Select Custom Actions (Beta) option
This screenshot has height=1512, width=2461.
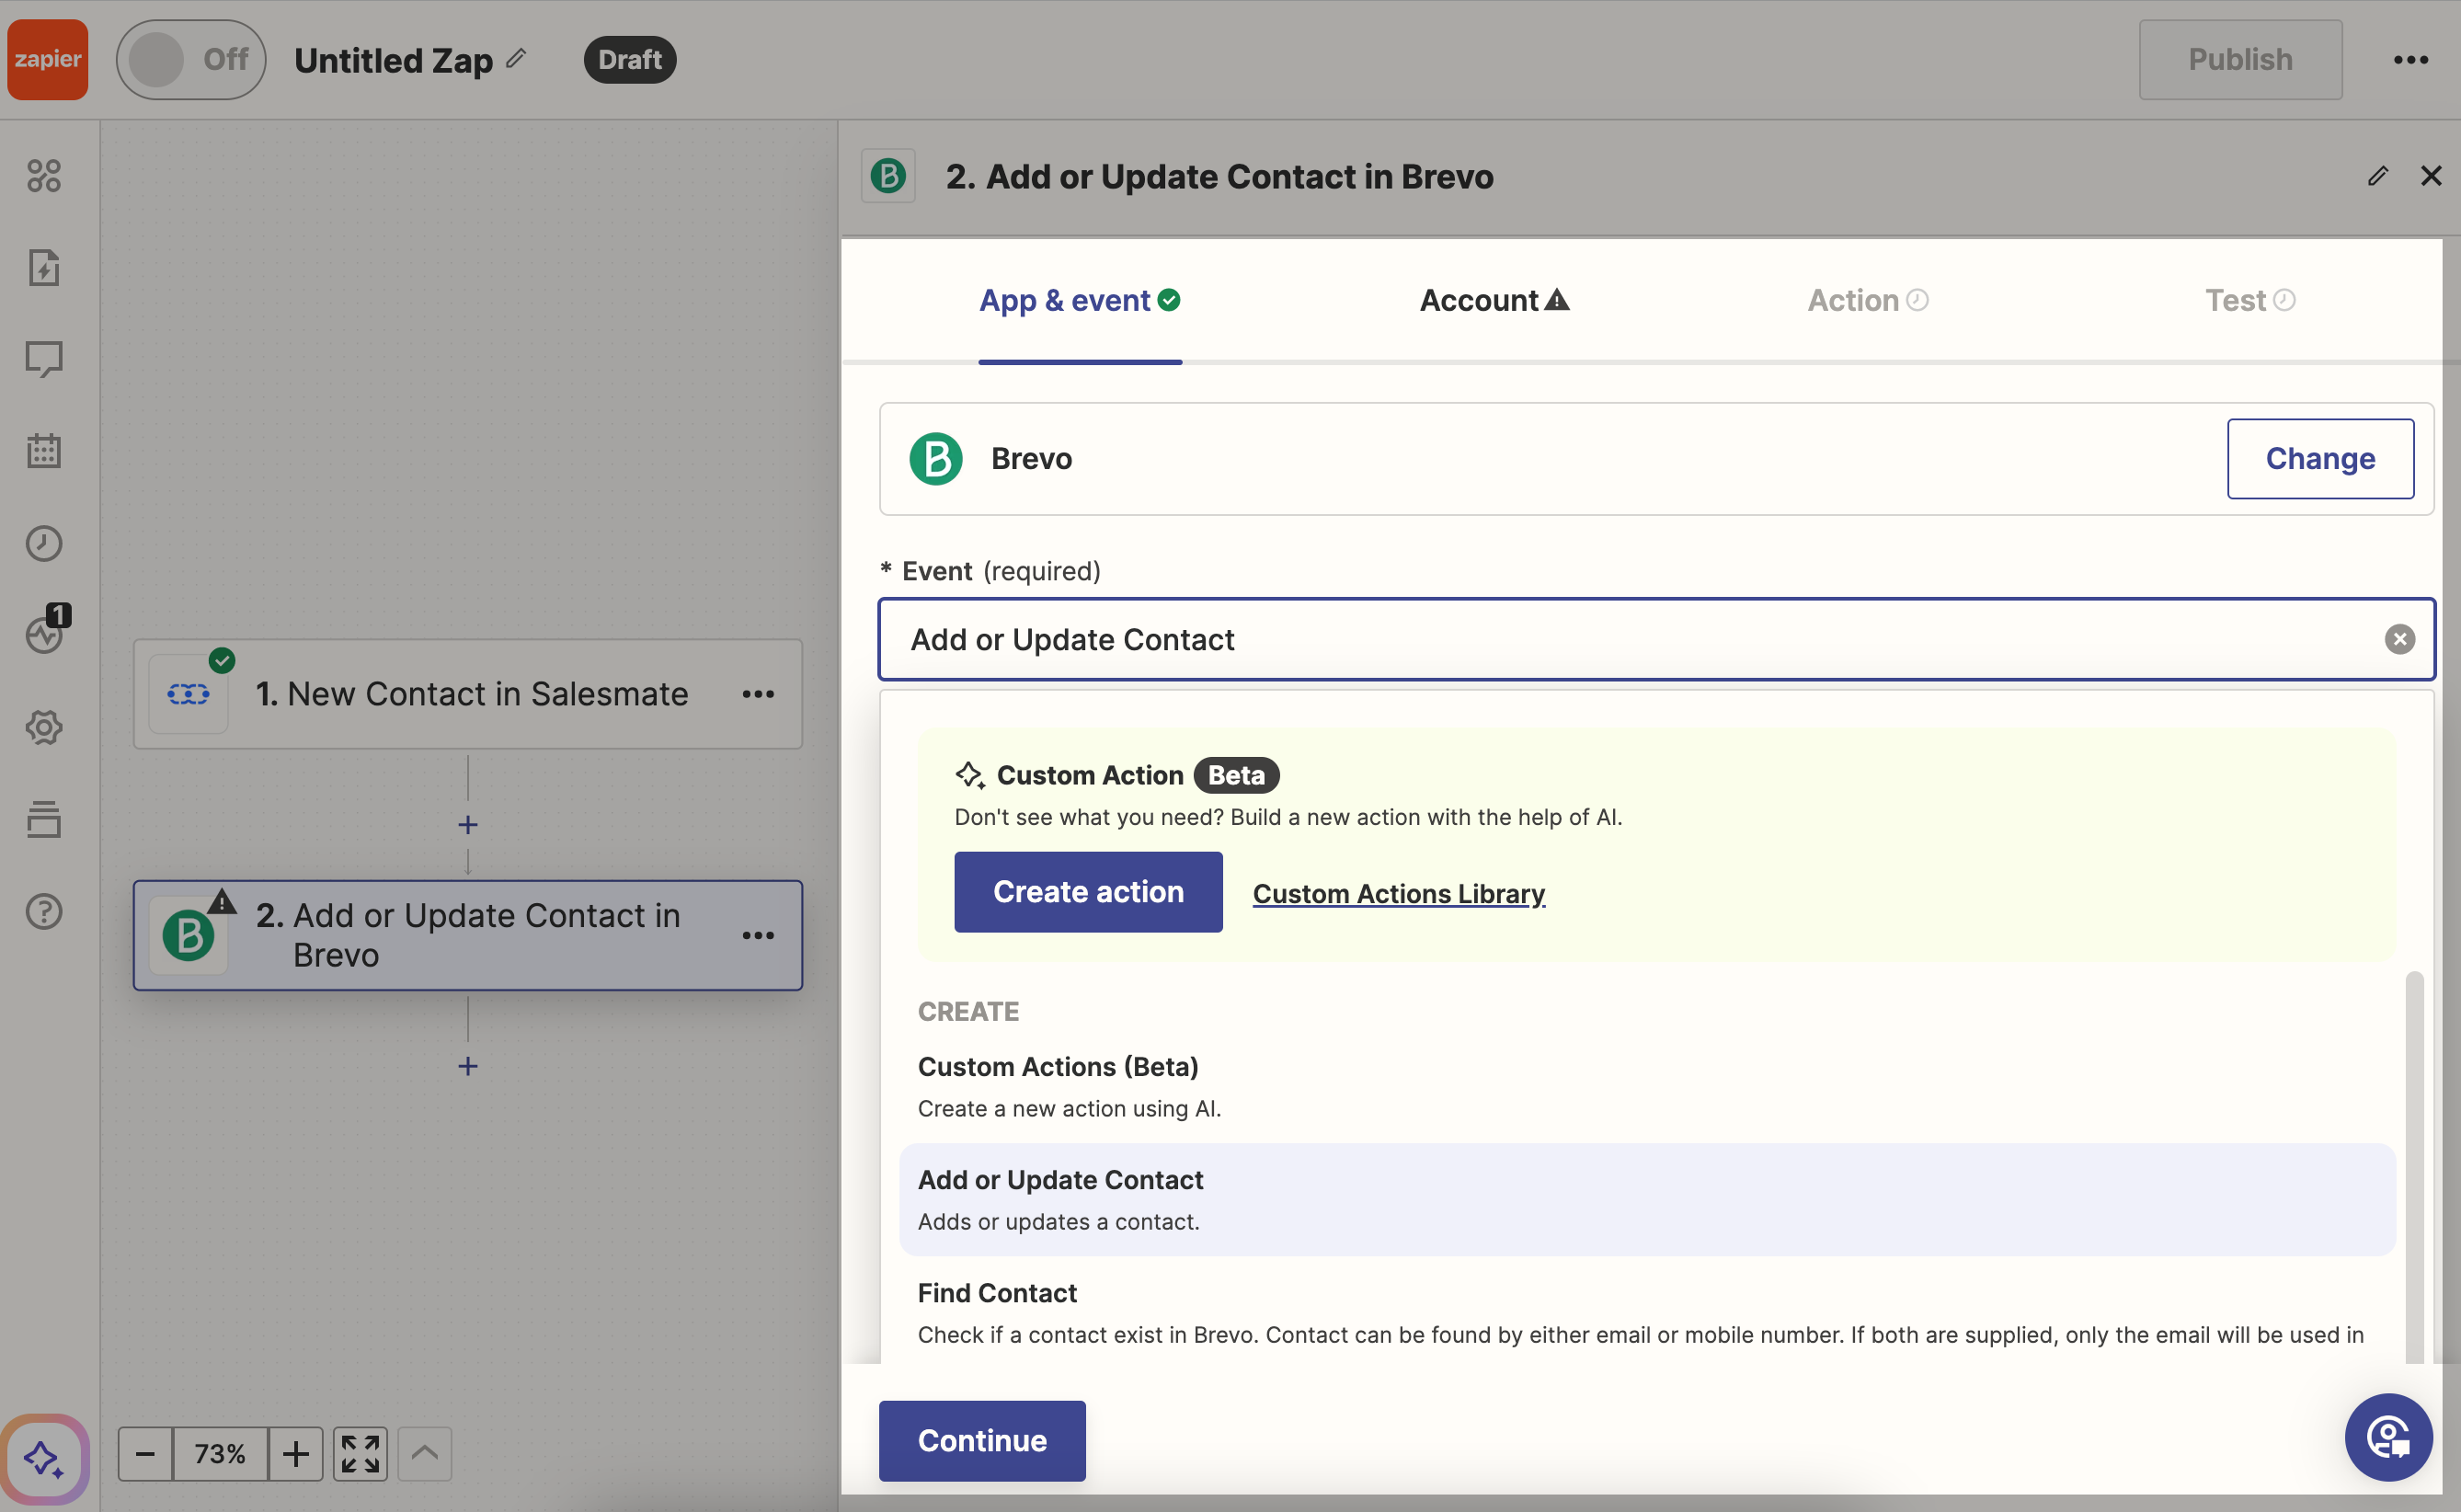pyautogui.click(x=1647, y=1087)
